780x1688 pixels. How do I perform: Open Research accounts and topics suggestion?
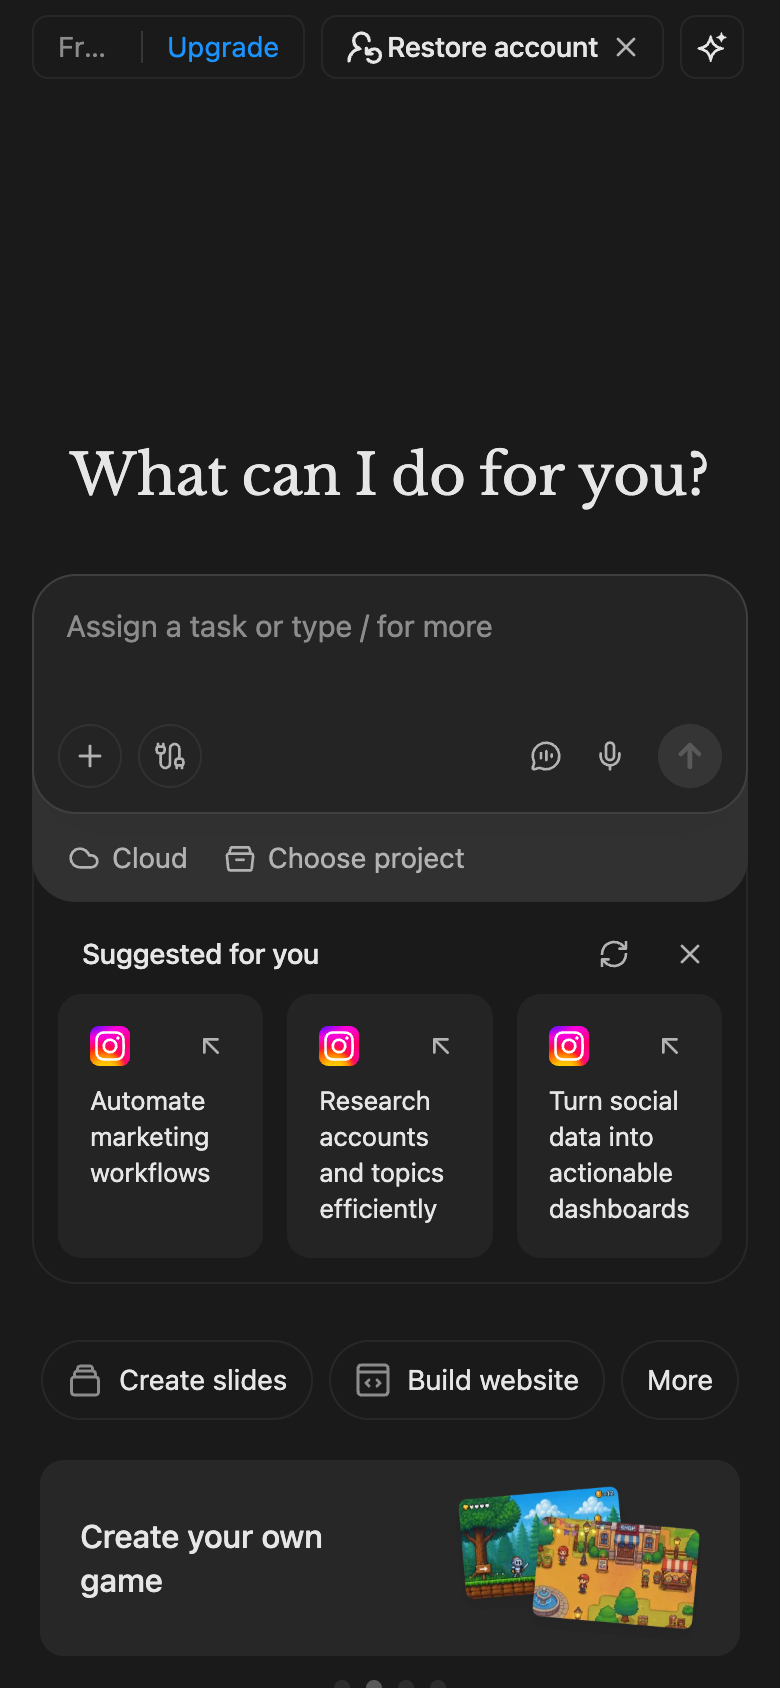click(390, 1126)
